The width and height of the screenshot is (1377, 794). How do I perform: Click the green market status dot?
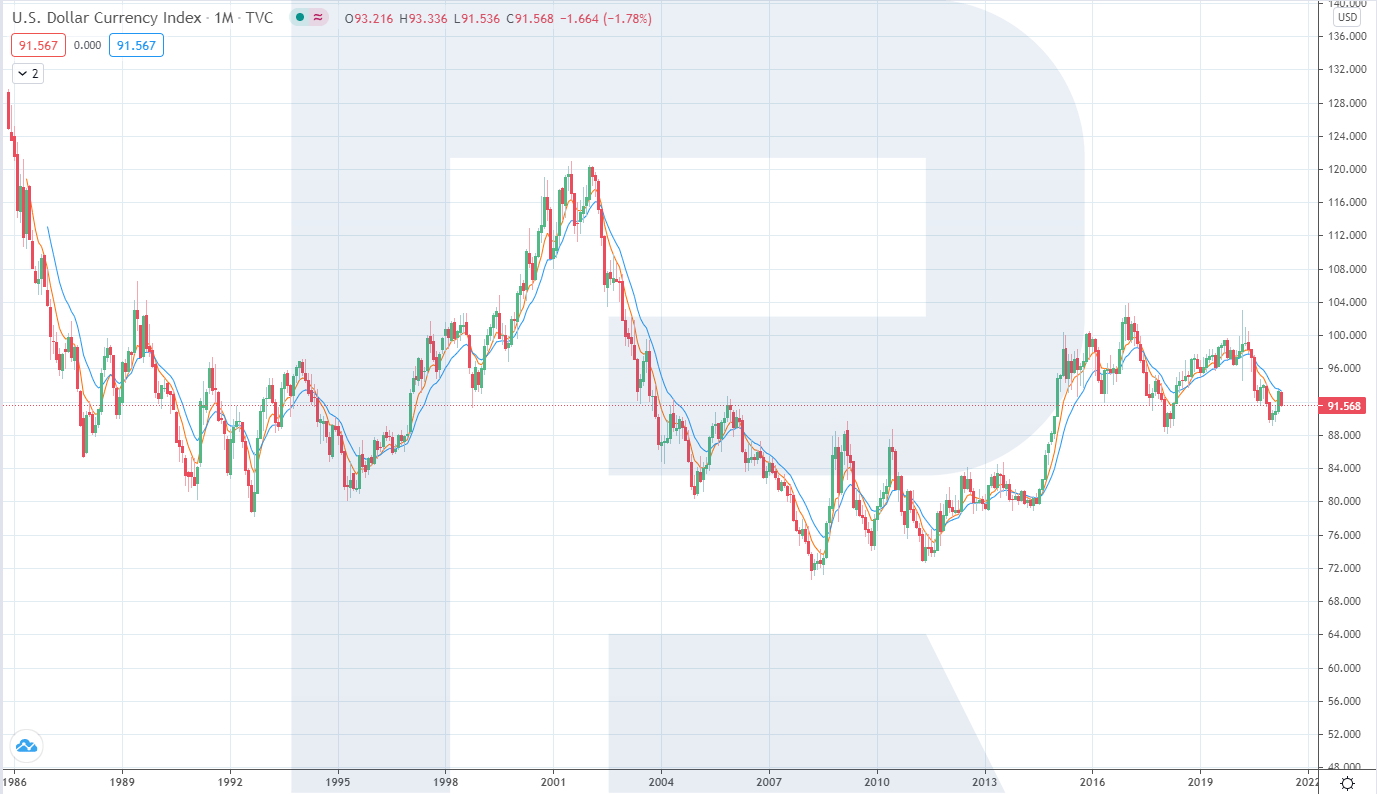point(300,18)
